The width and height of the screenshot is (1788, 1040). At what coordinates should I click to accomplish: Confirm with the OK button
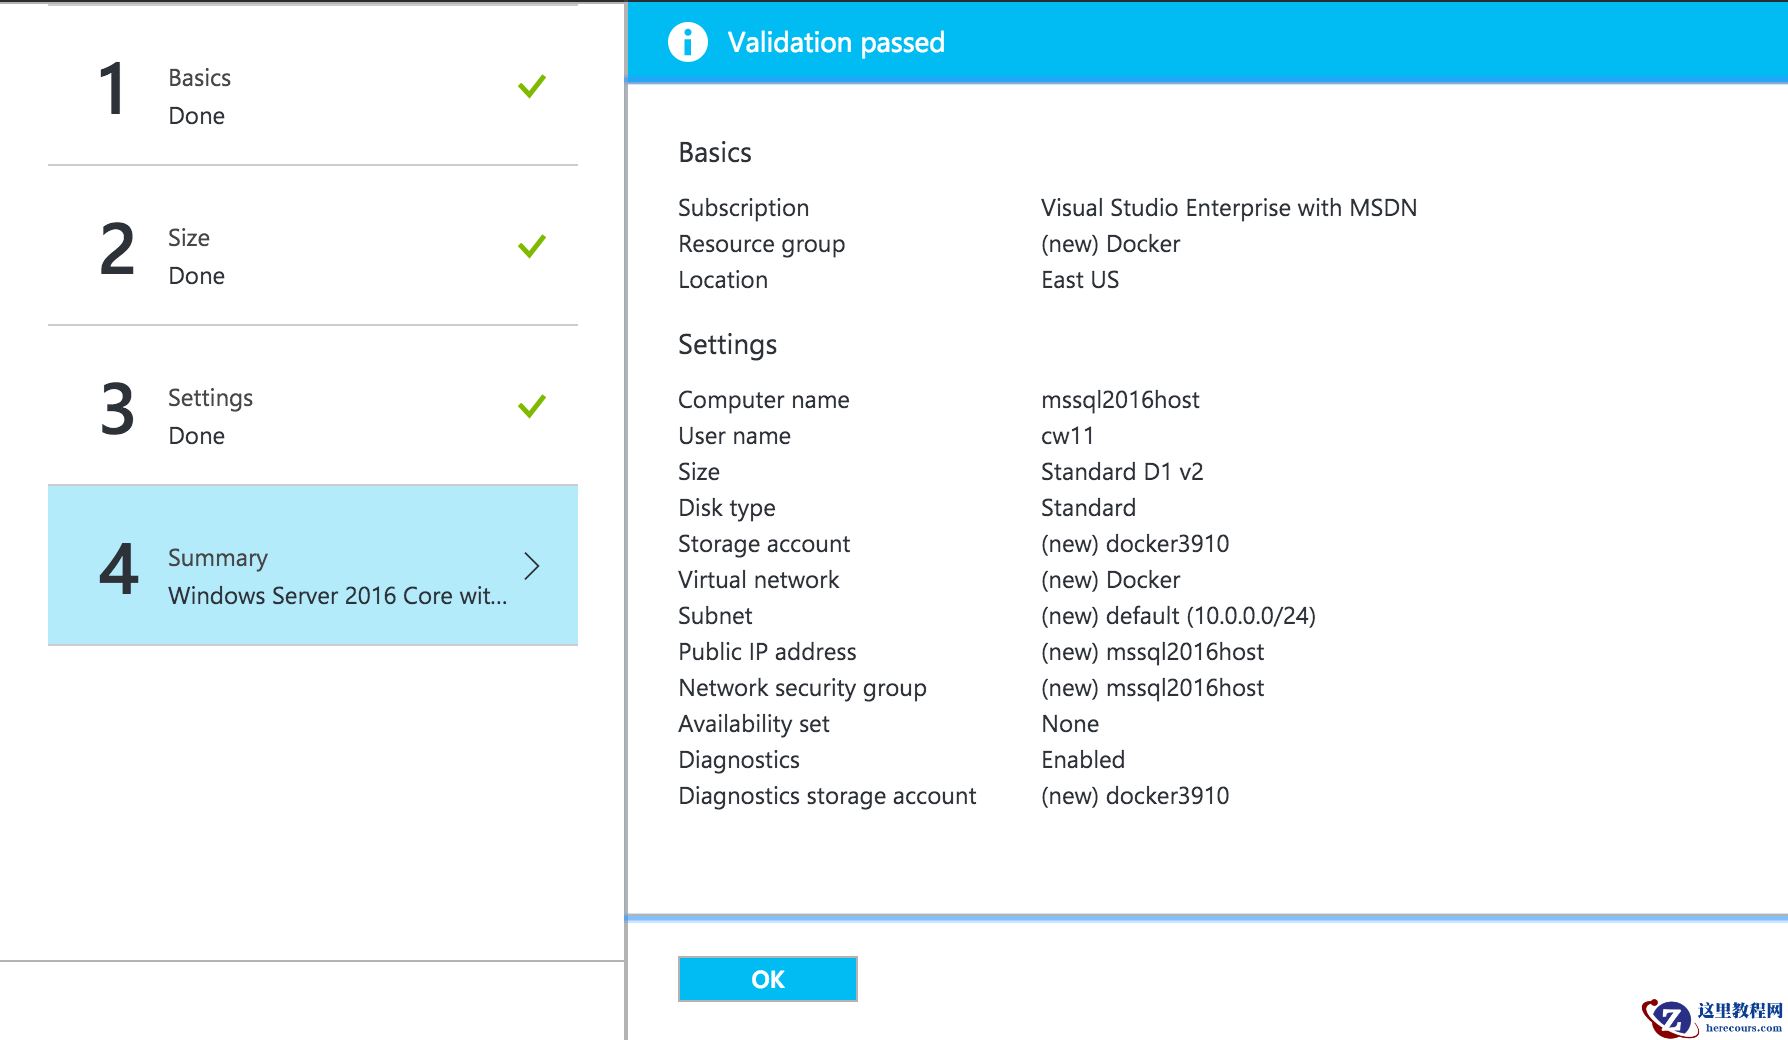point(768,979)
